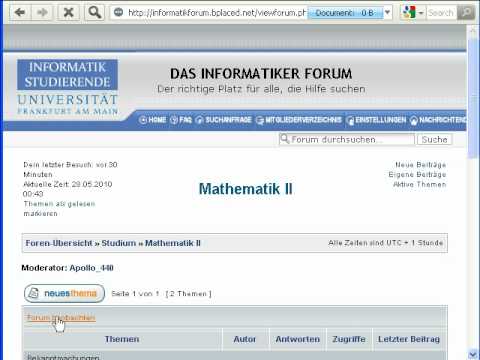
Task: Click the Google search engine icon
Action: pos(409,13)
